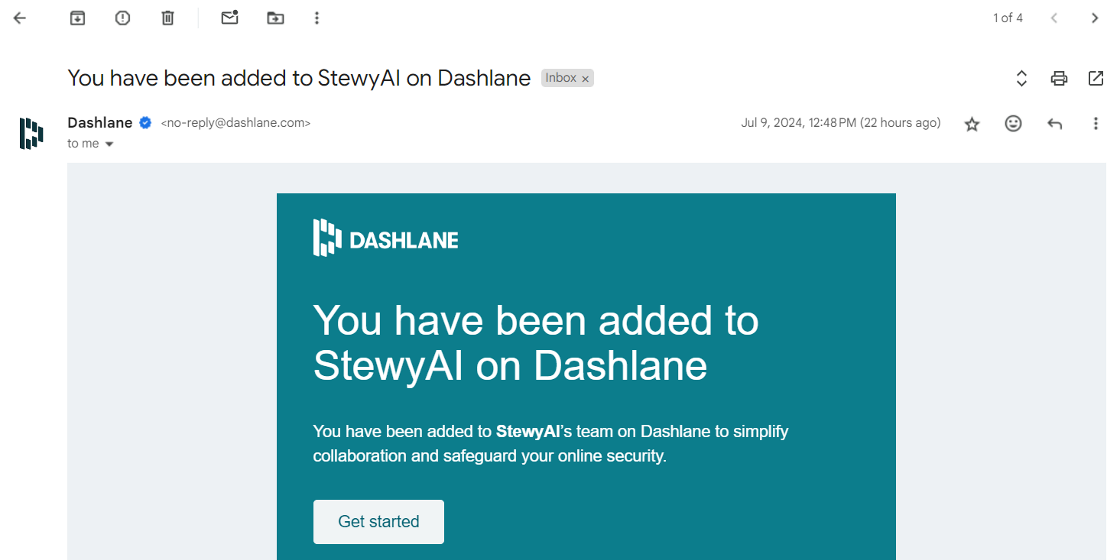The height and width of the screenshot is (560, 1120).
Task: Open the message's More options menu
Action: pos(1096,124)
